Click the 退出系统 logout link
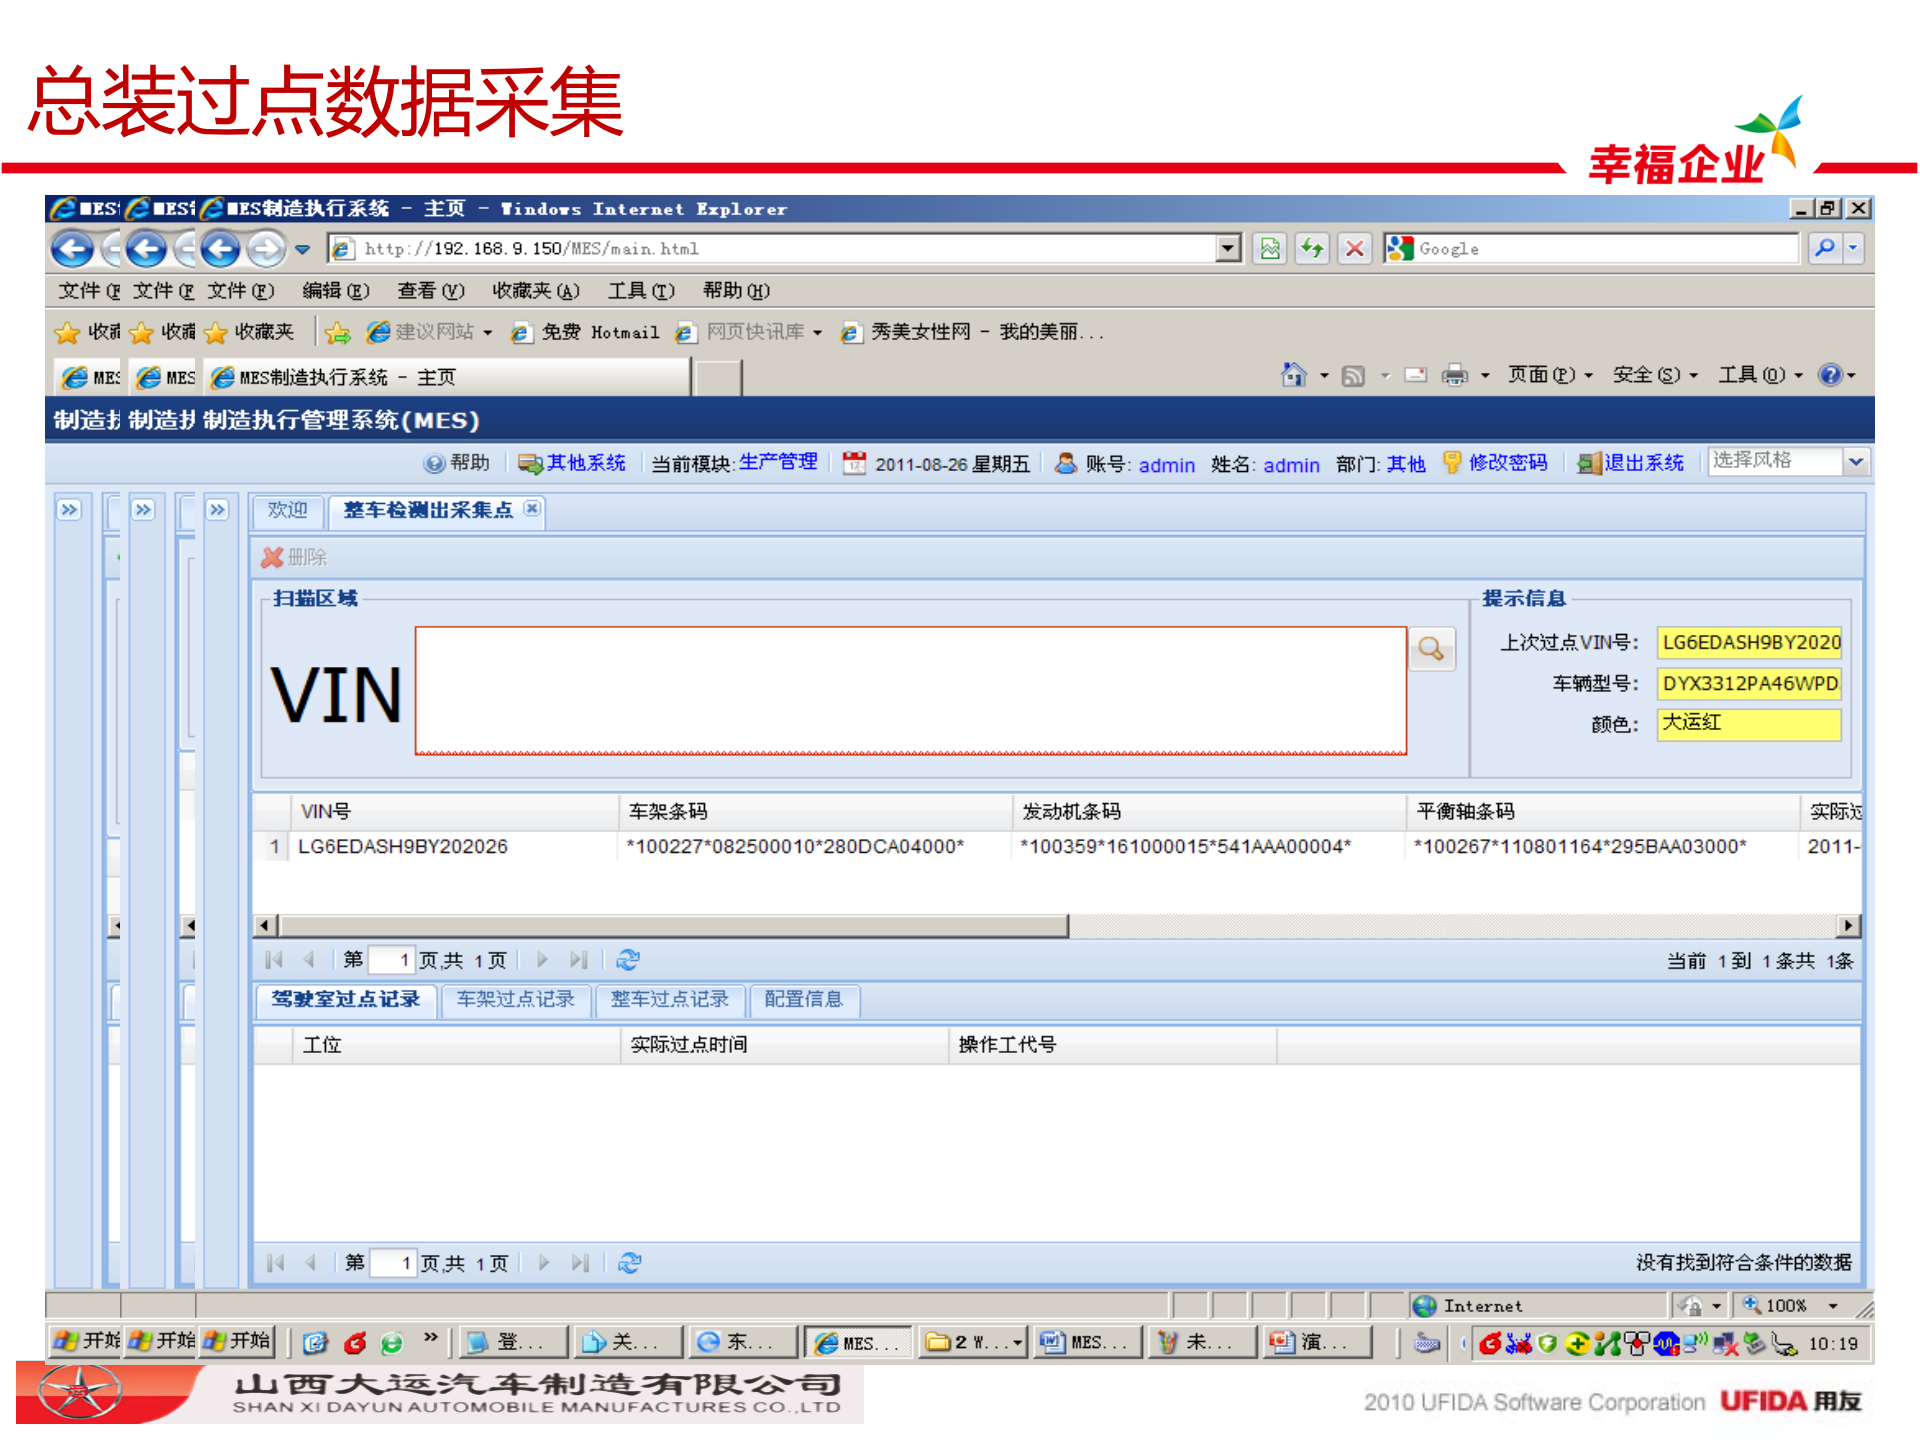 [x=1643, y=463]
